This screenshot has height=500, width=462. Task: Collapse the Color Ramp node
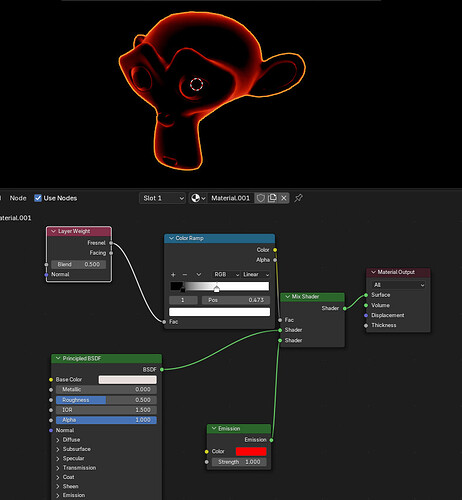click(x=171, y=238)
